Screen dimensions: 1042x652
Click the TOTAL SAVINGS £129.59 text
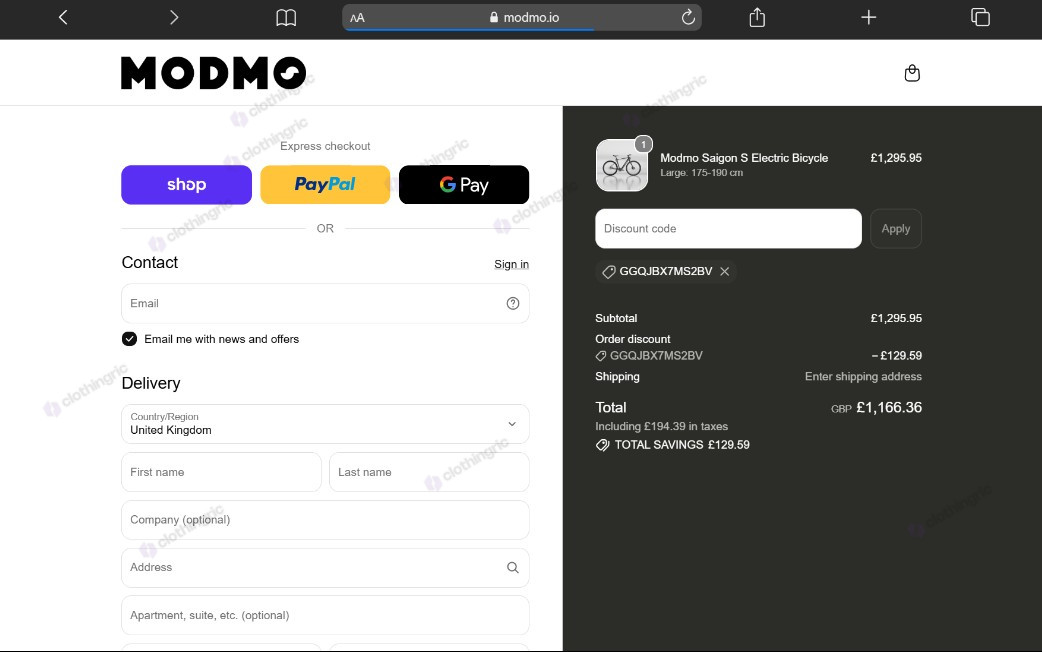coord(682,445)
